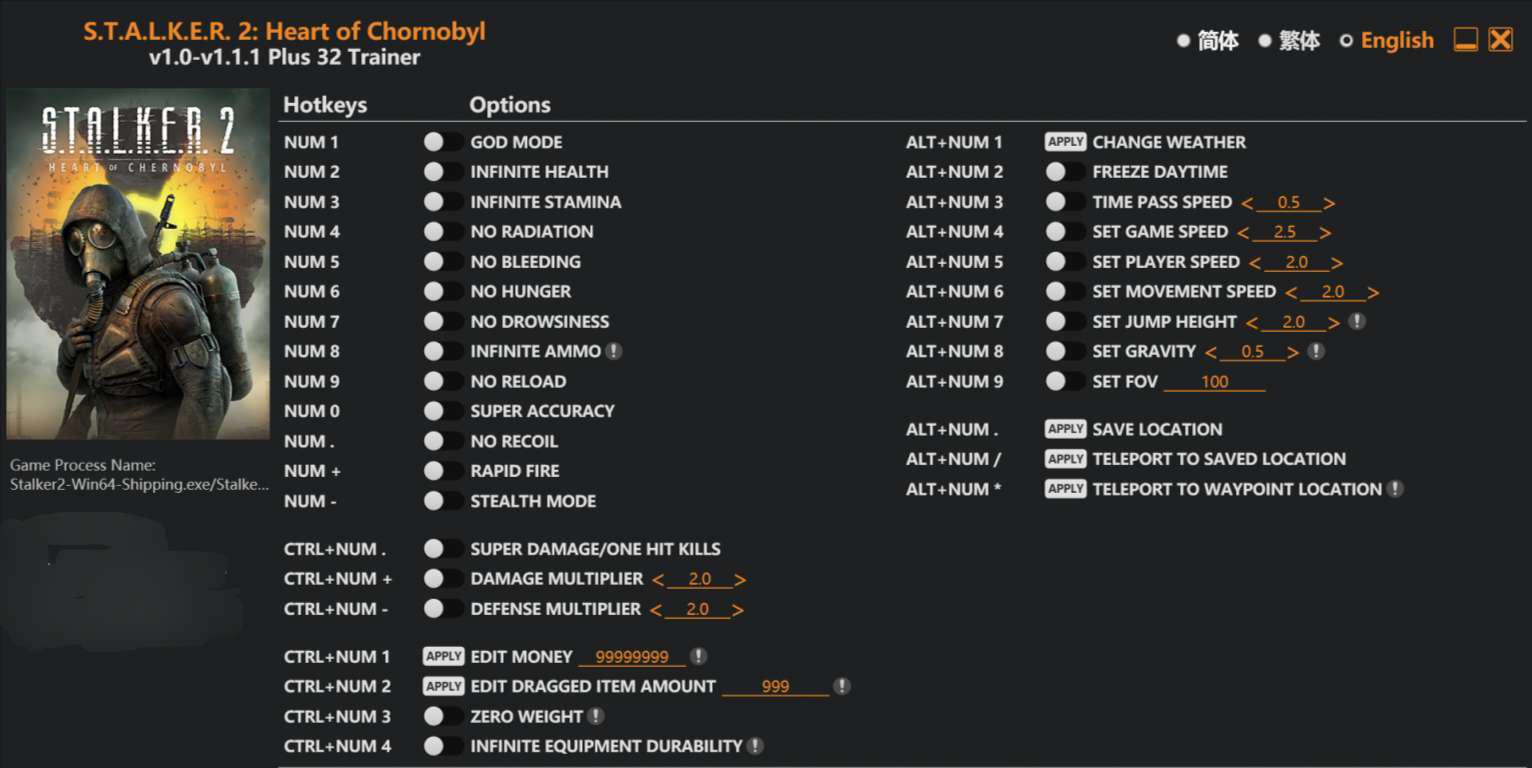Screen dimensions: 1532x768
Task: Increase Set Movement Speed value arrow
Action: point(1373,293)
